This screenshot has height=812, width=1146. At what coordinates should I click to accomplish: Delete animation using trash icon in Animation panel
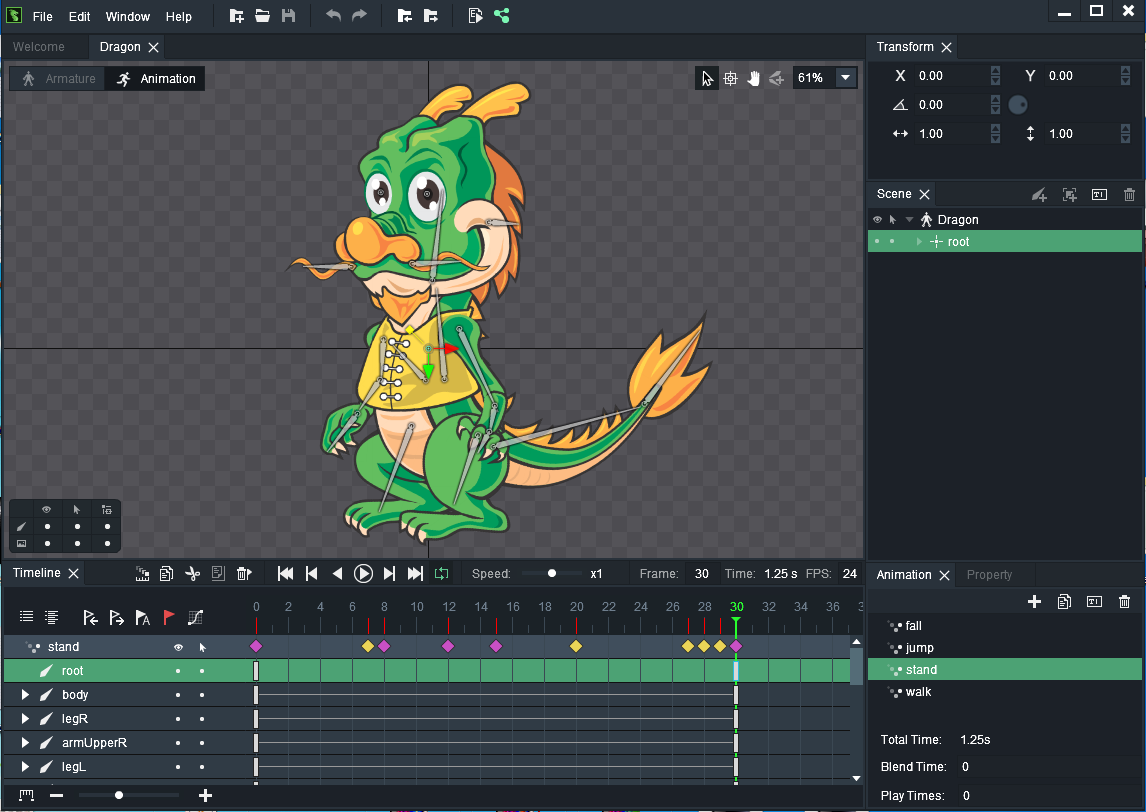click(x=1124, y=601)
